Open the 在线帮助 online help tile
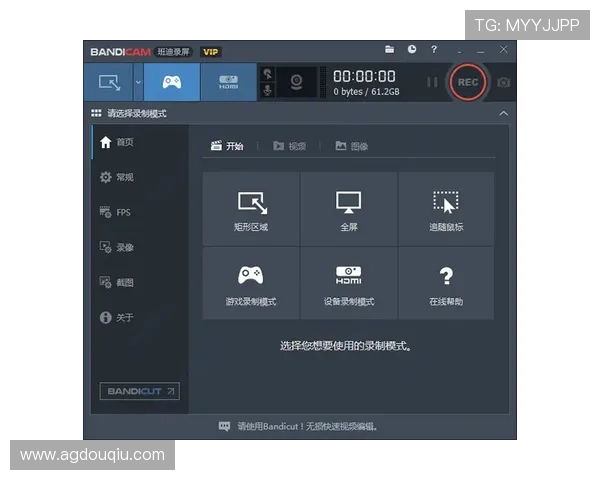This screenshot has width=600, height=480. coord(446,283)
